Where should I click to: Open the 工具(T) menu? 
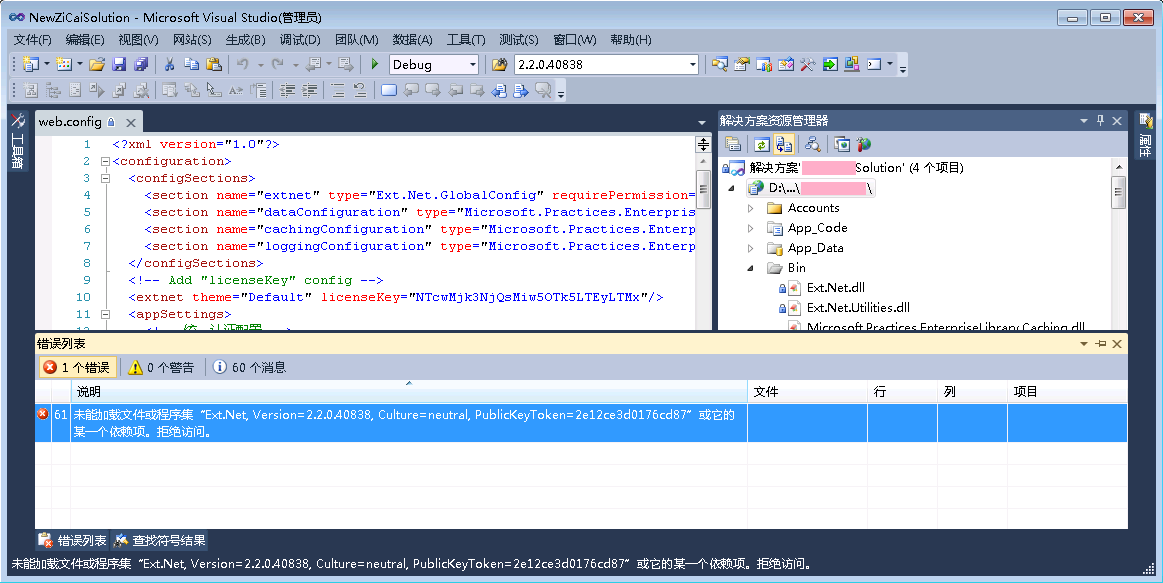tap(466, 40)
